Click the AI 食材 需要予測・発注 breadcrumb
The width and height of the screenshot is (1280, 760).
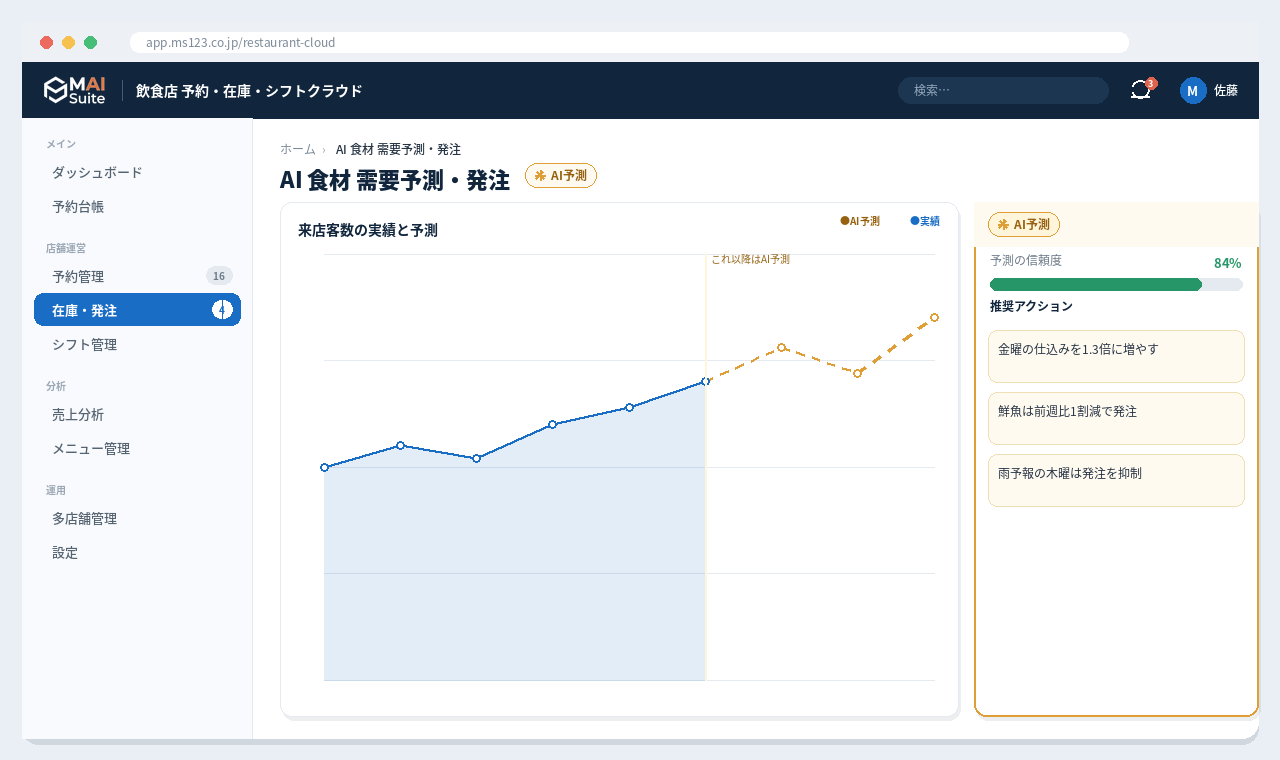click(398, 149)
